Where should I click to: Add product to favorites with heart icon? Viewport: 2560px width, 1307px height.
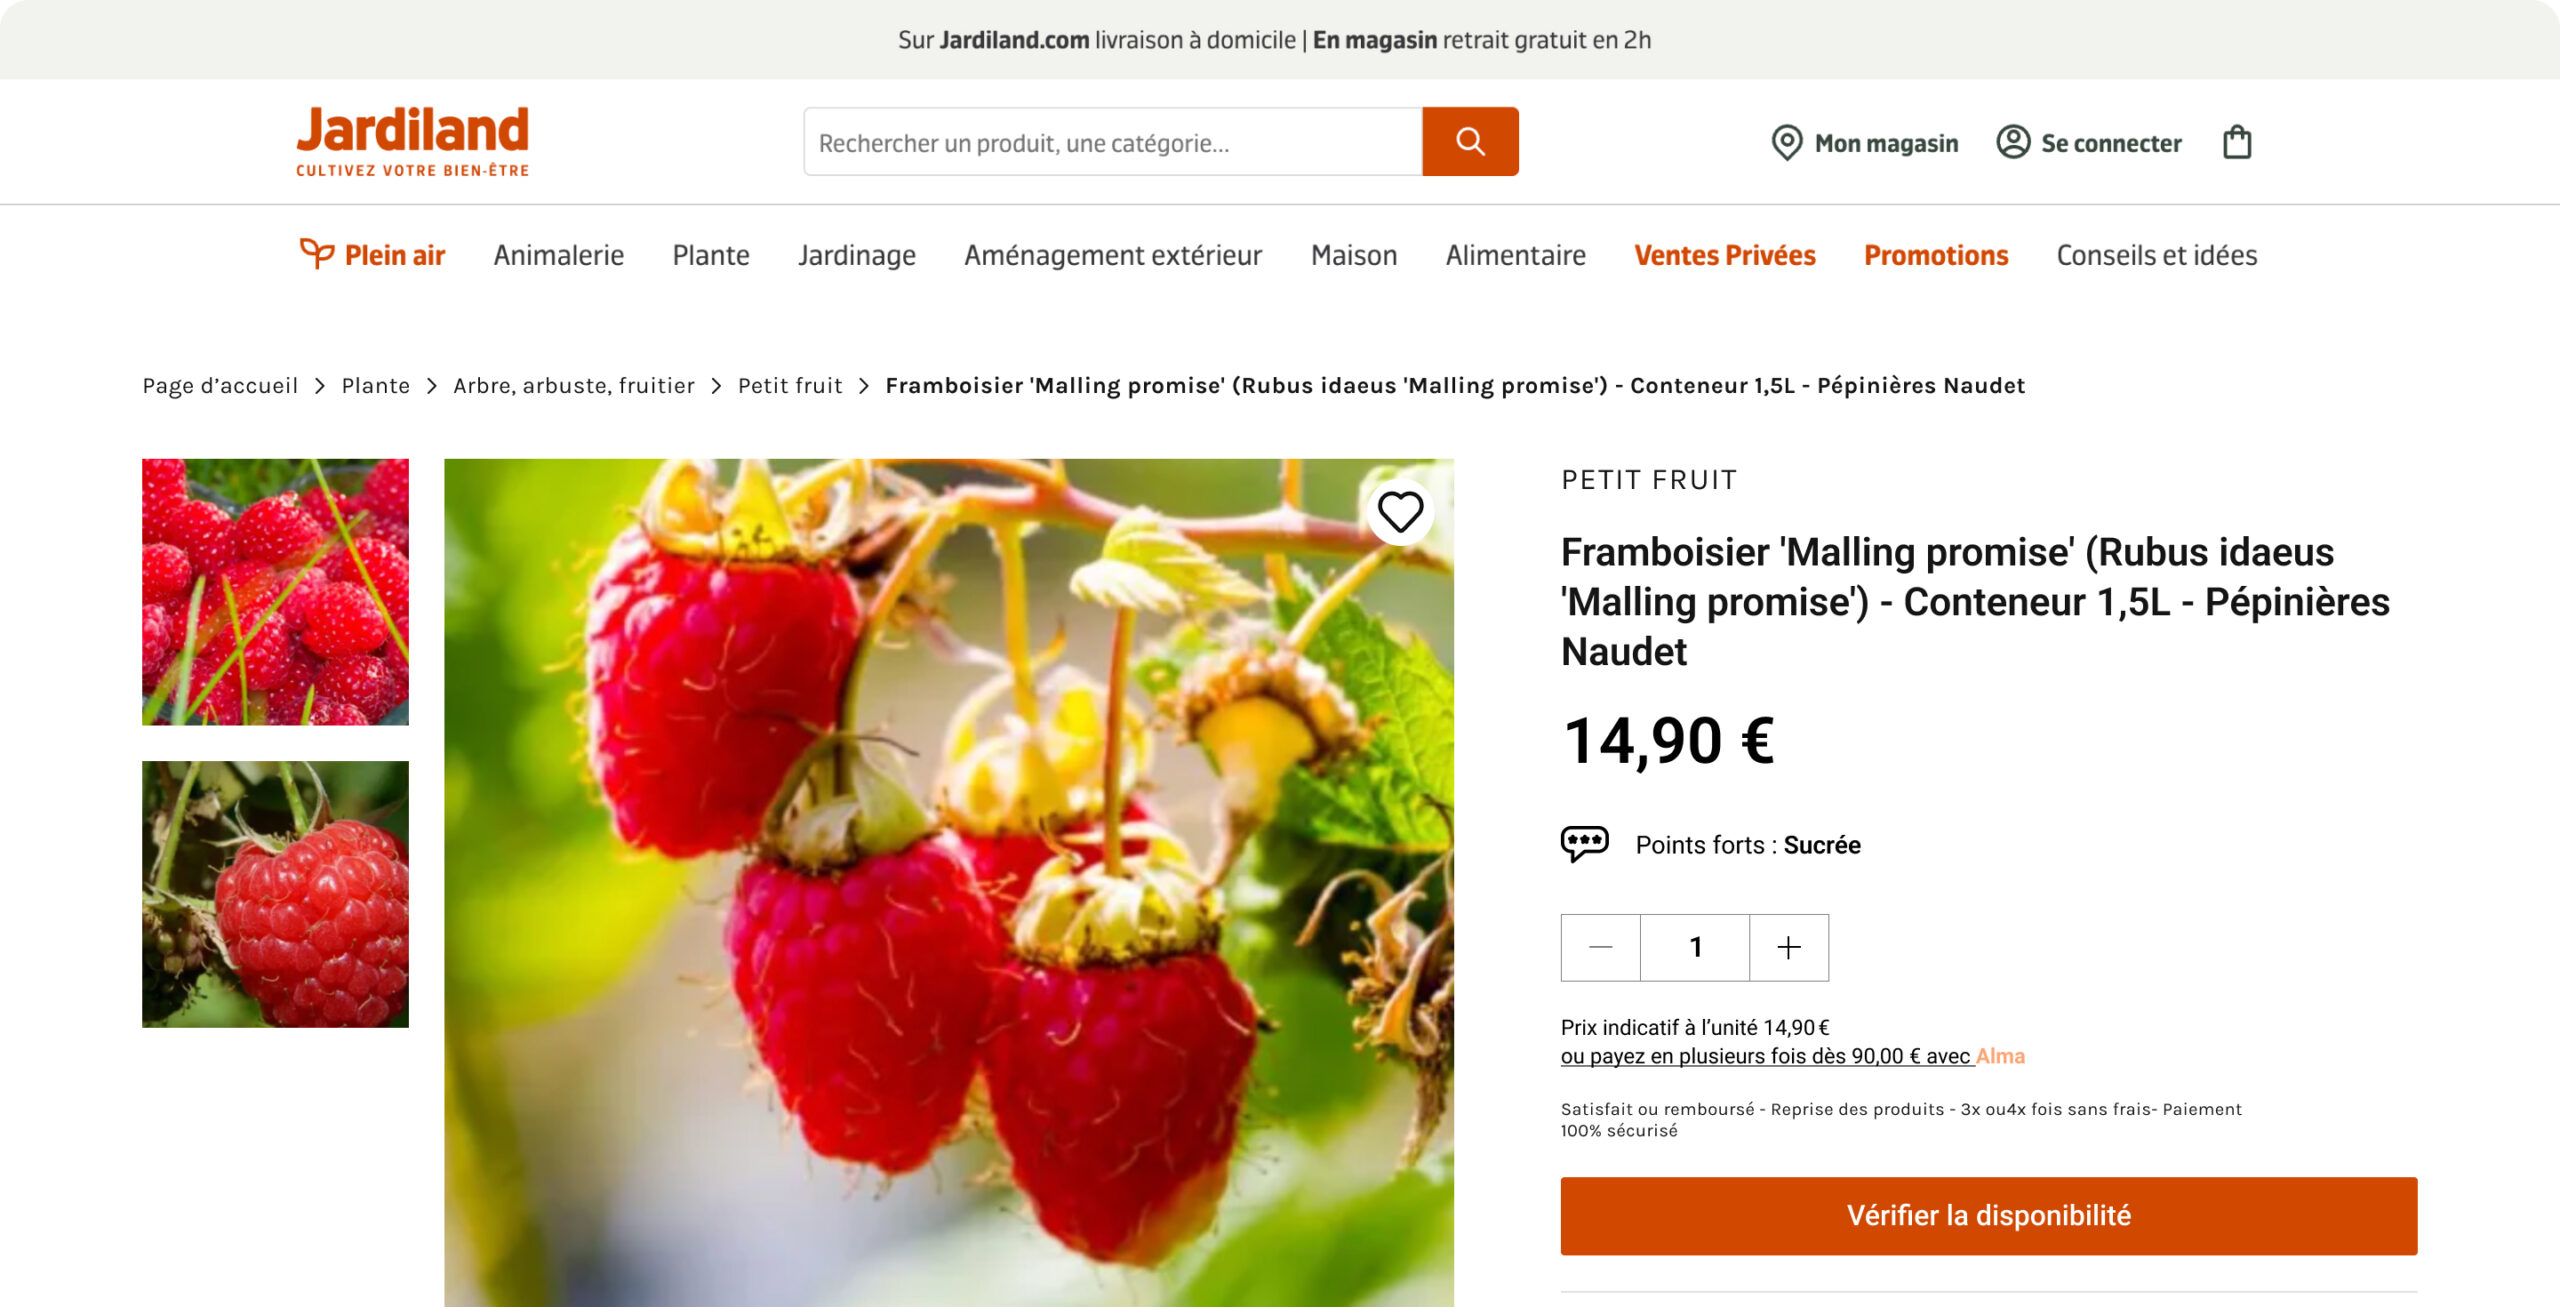tap(1400, 512)
